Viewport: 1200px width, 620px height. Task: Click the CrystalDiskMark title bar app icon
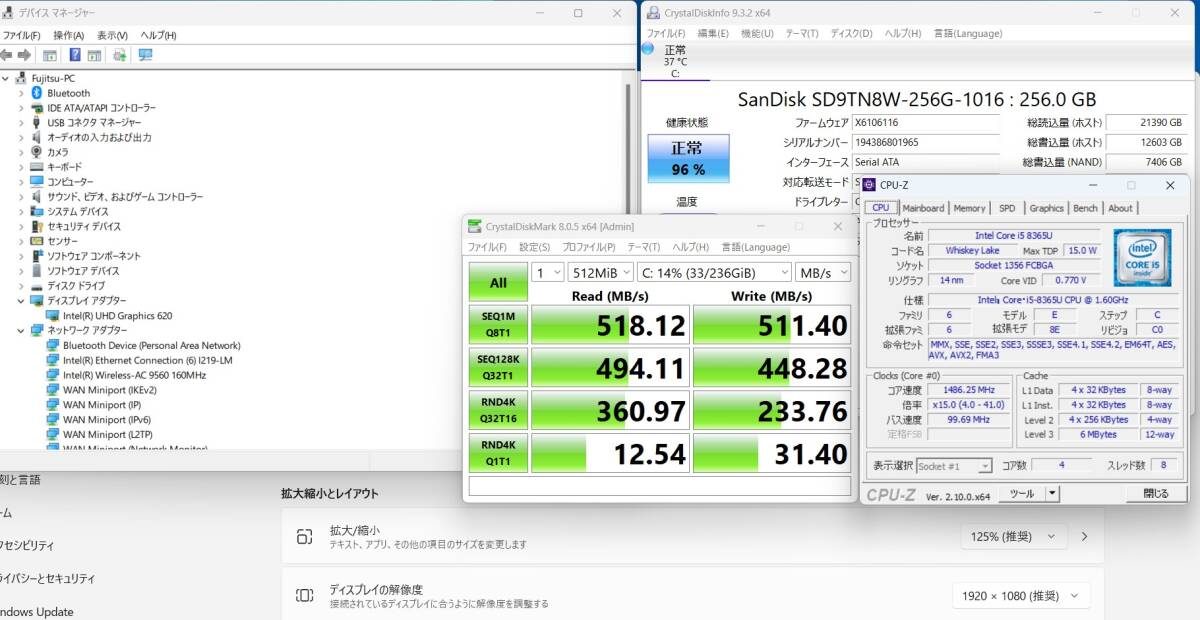[x=475, y=226]
